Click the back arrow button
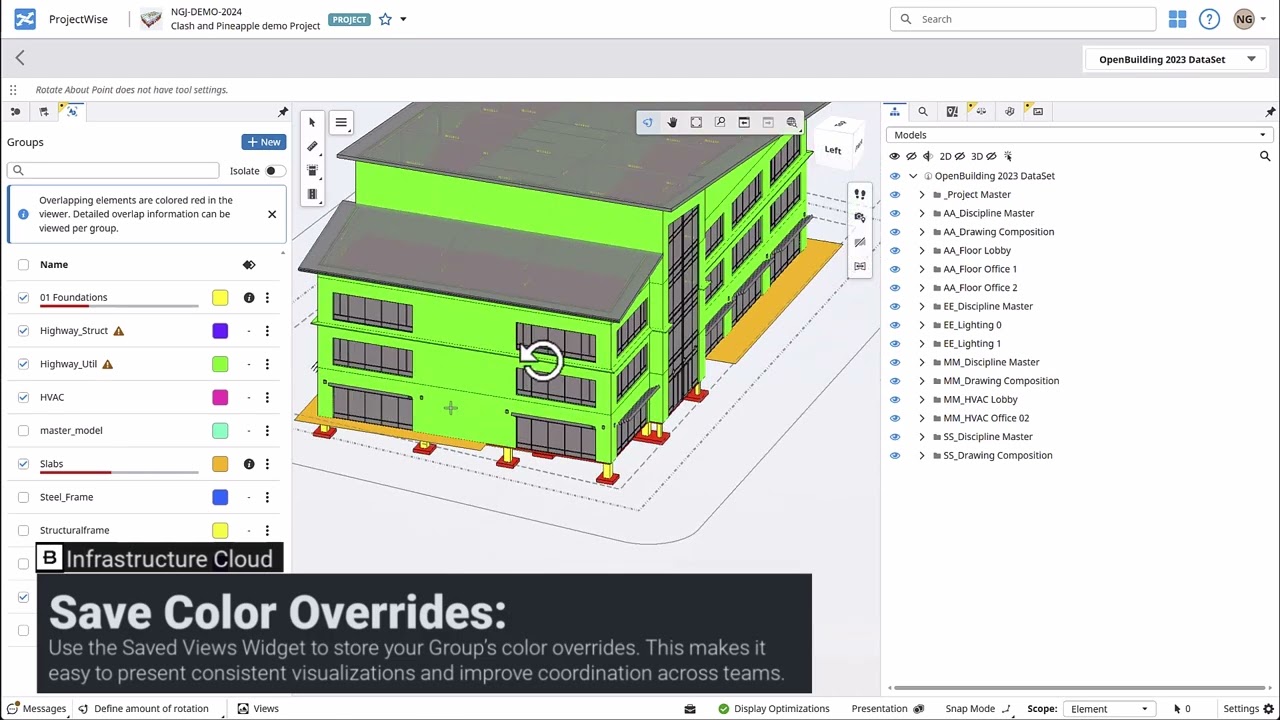The width and height of the screenshot is (1280, 720). (x=20, y=58)
